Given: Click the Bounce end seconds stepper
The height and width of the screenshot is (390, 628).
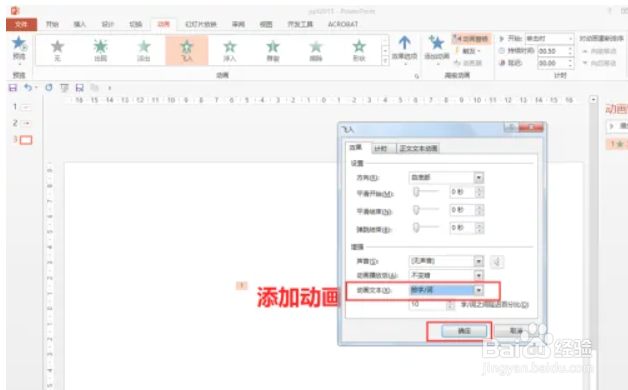Looking at the screenshot, I should tap(479, 228).
